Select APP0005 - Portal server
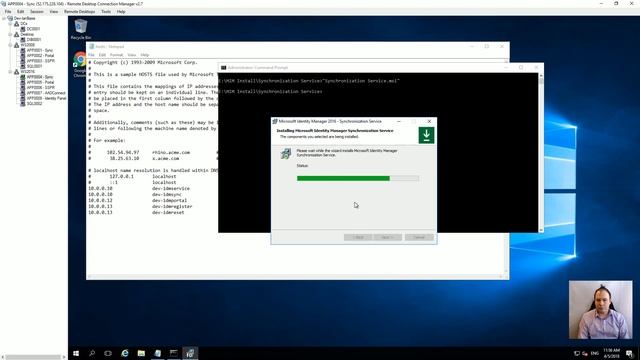This screenshot has width=640, height=360. pos(40,82)
